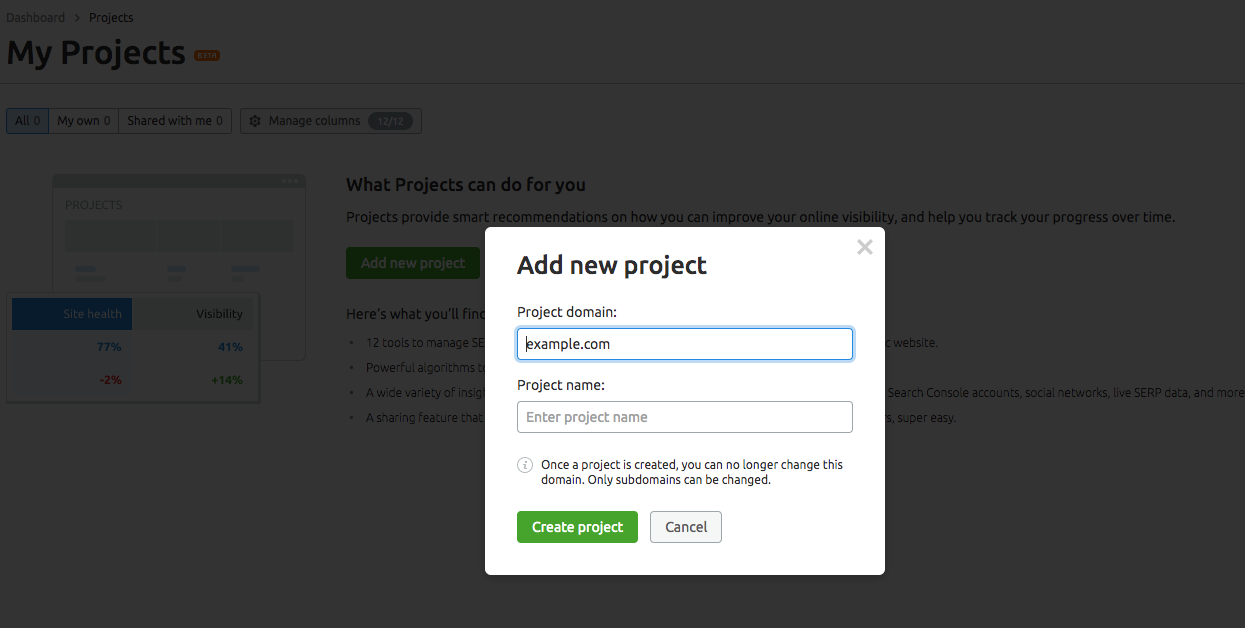Screen dimensions: 1245x628
Task: Select the All projects tab
Action: 28,121
